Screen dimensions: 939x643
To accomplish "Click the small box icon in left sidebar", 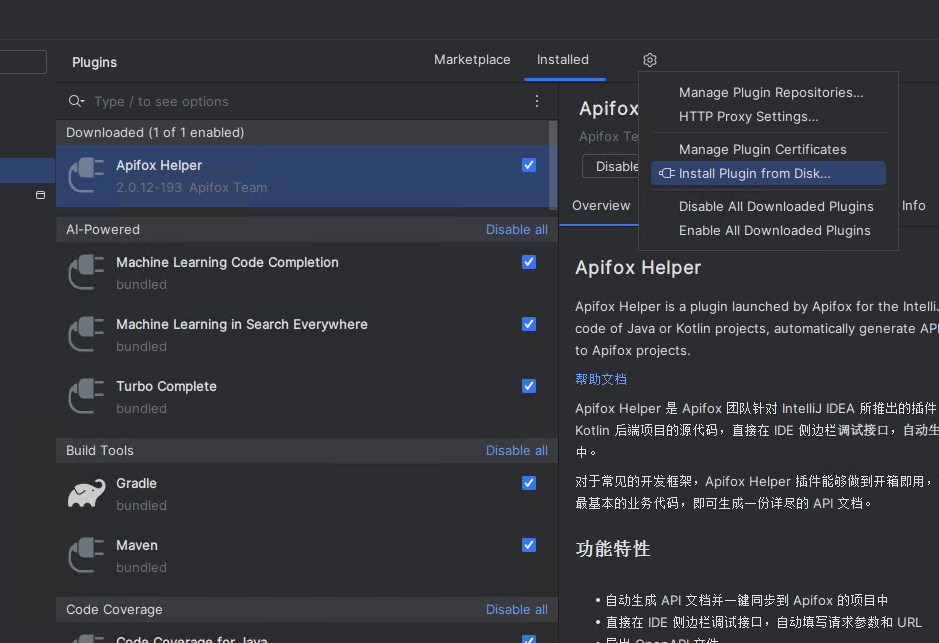I will pyautogui.click(x=40, y=195).
